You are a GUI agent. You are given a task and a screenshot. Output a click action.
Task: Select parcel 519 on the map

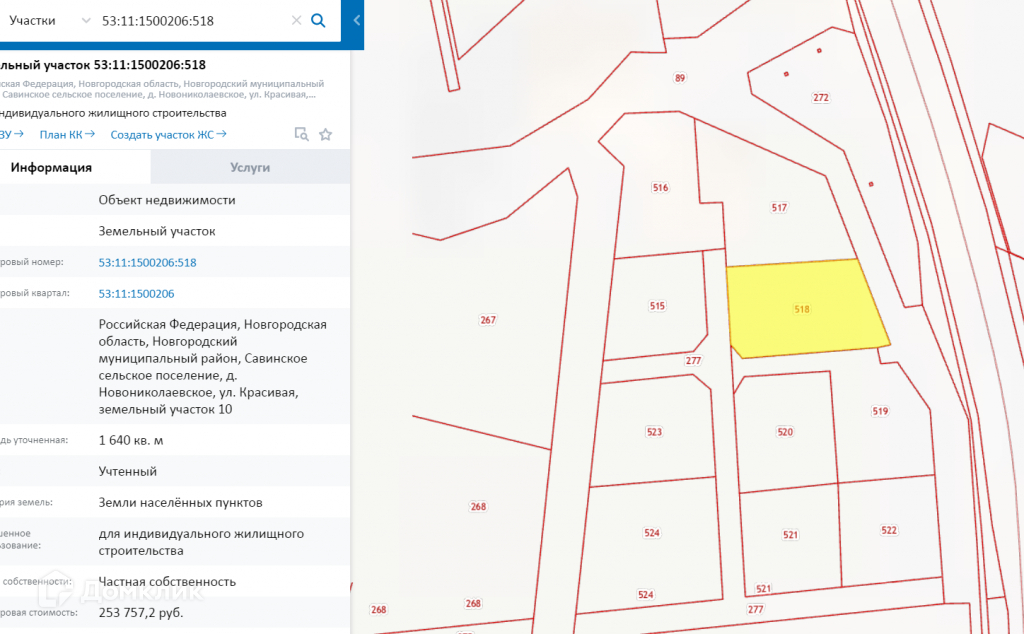click(x=880, y=411)
